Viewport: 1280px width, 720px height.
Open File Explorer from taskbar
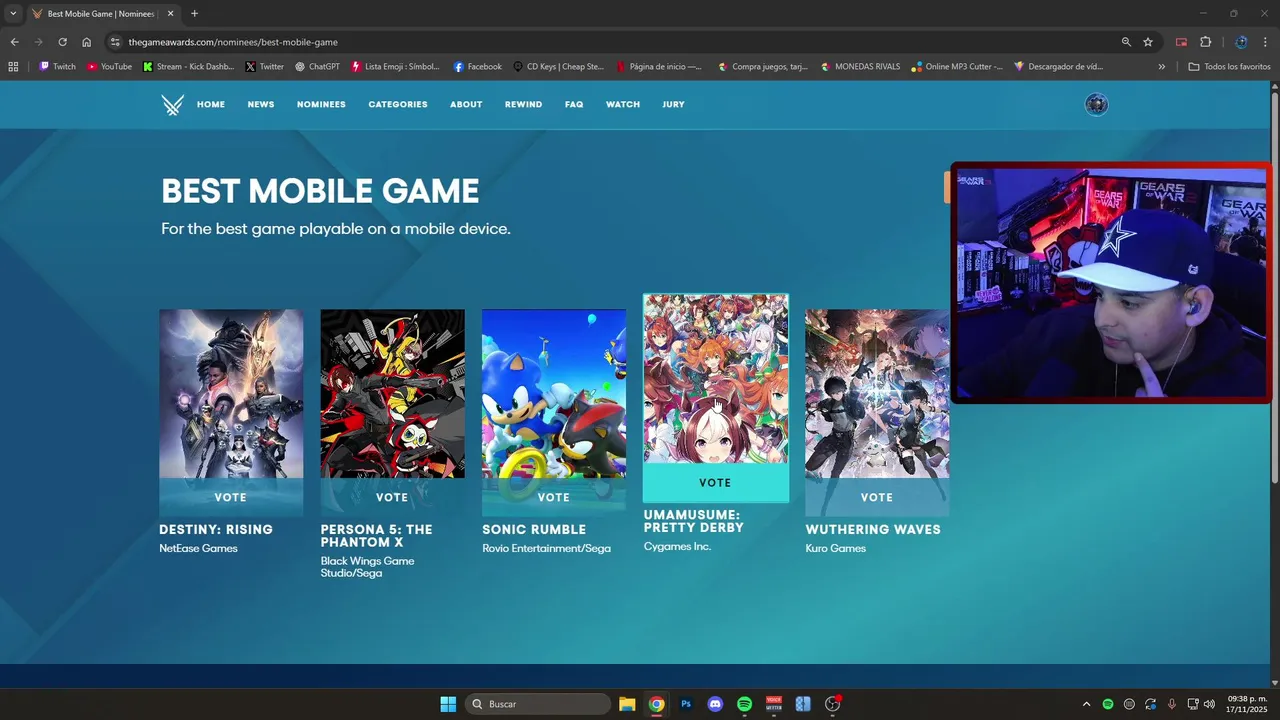[x=627, y=704]
